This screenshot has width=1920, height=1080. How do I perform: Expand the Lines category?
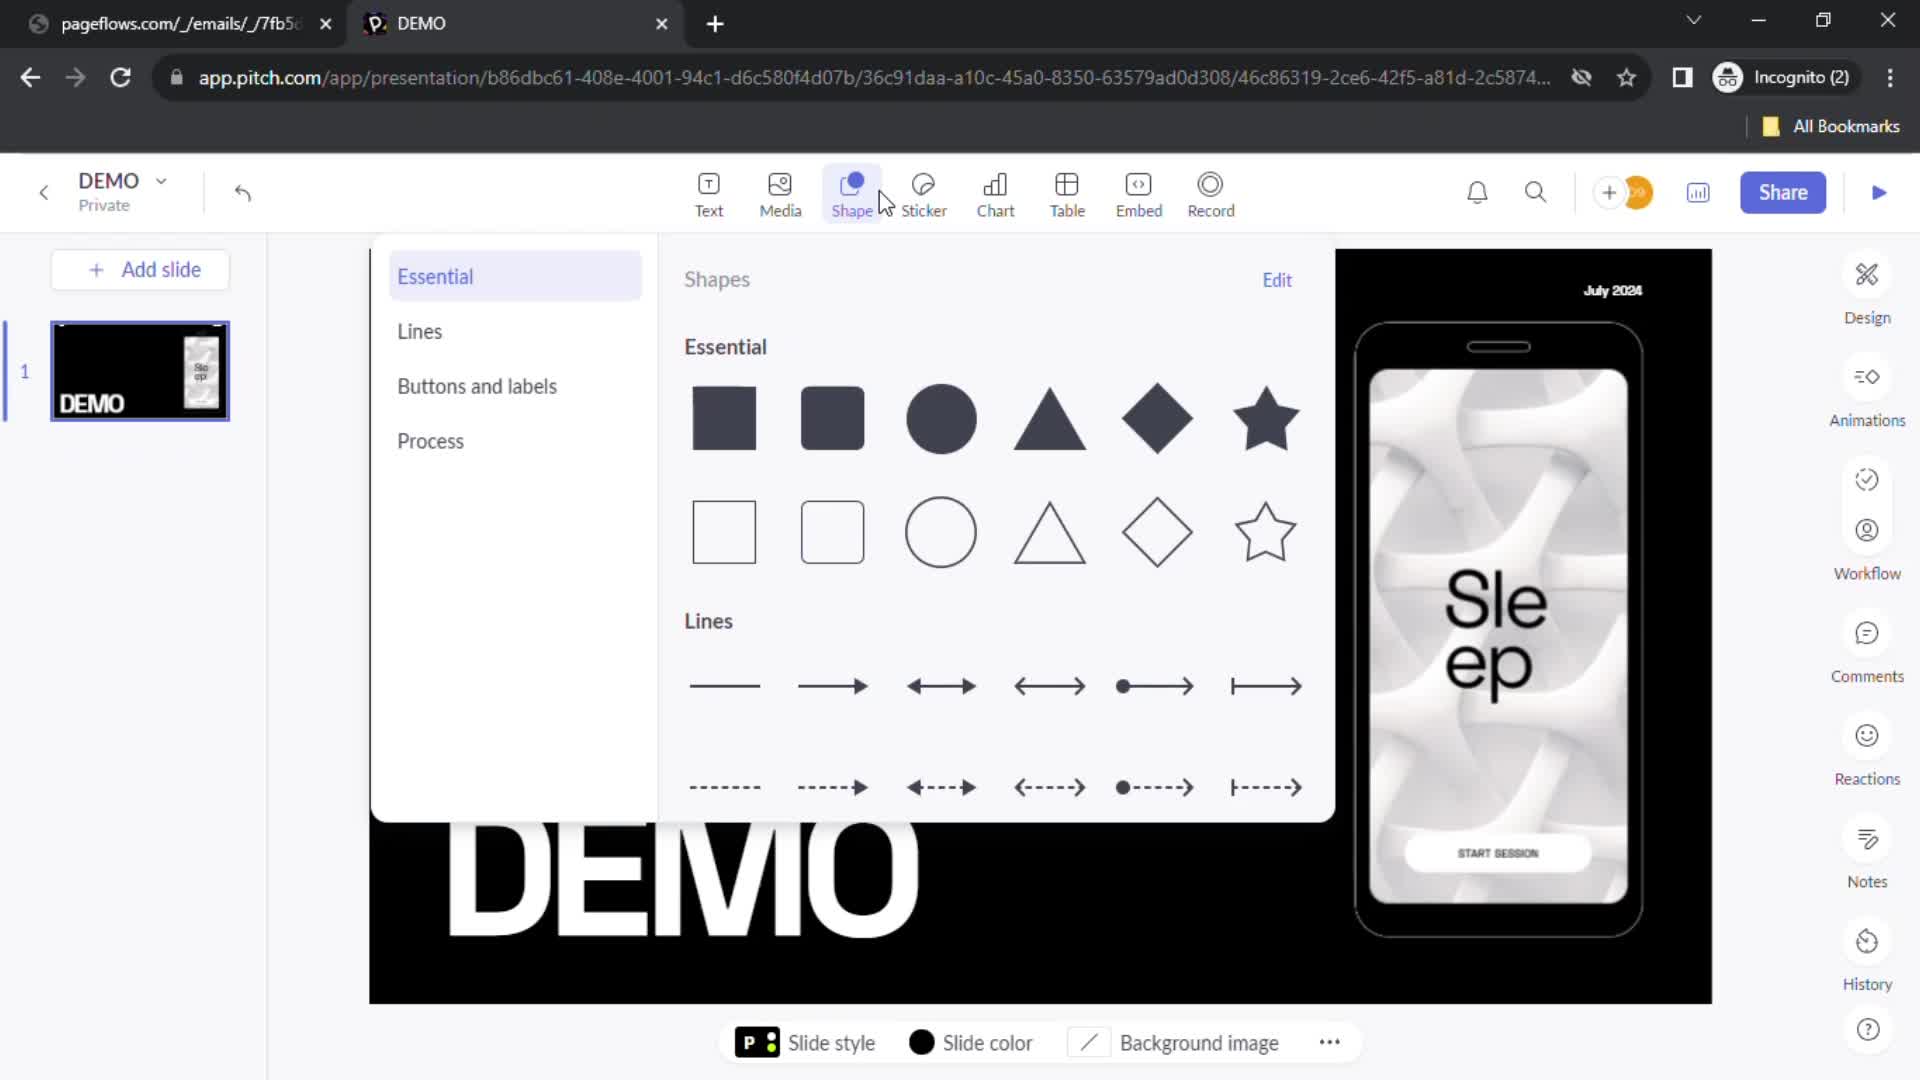click(421, 331)
